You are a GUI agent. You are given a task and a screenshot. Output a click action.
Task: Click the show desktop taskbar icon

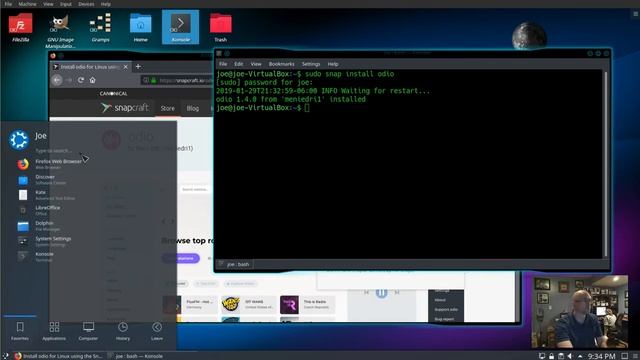(x=624, y=356)
